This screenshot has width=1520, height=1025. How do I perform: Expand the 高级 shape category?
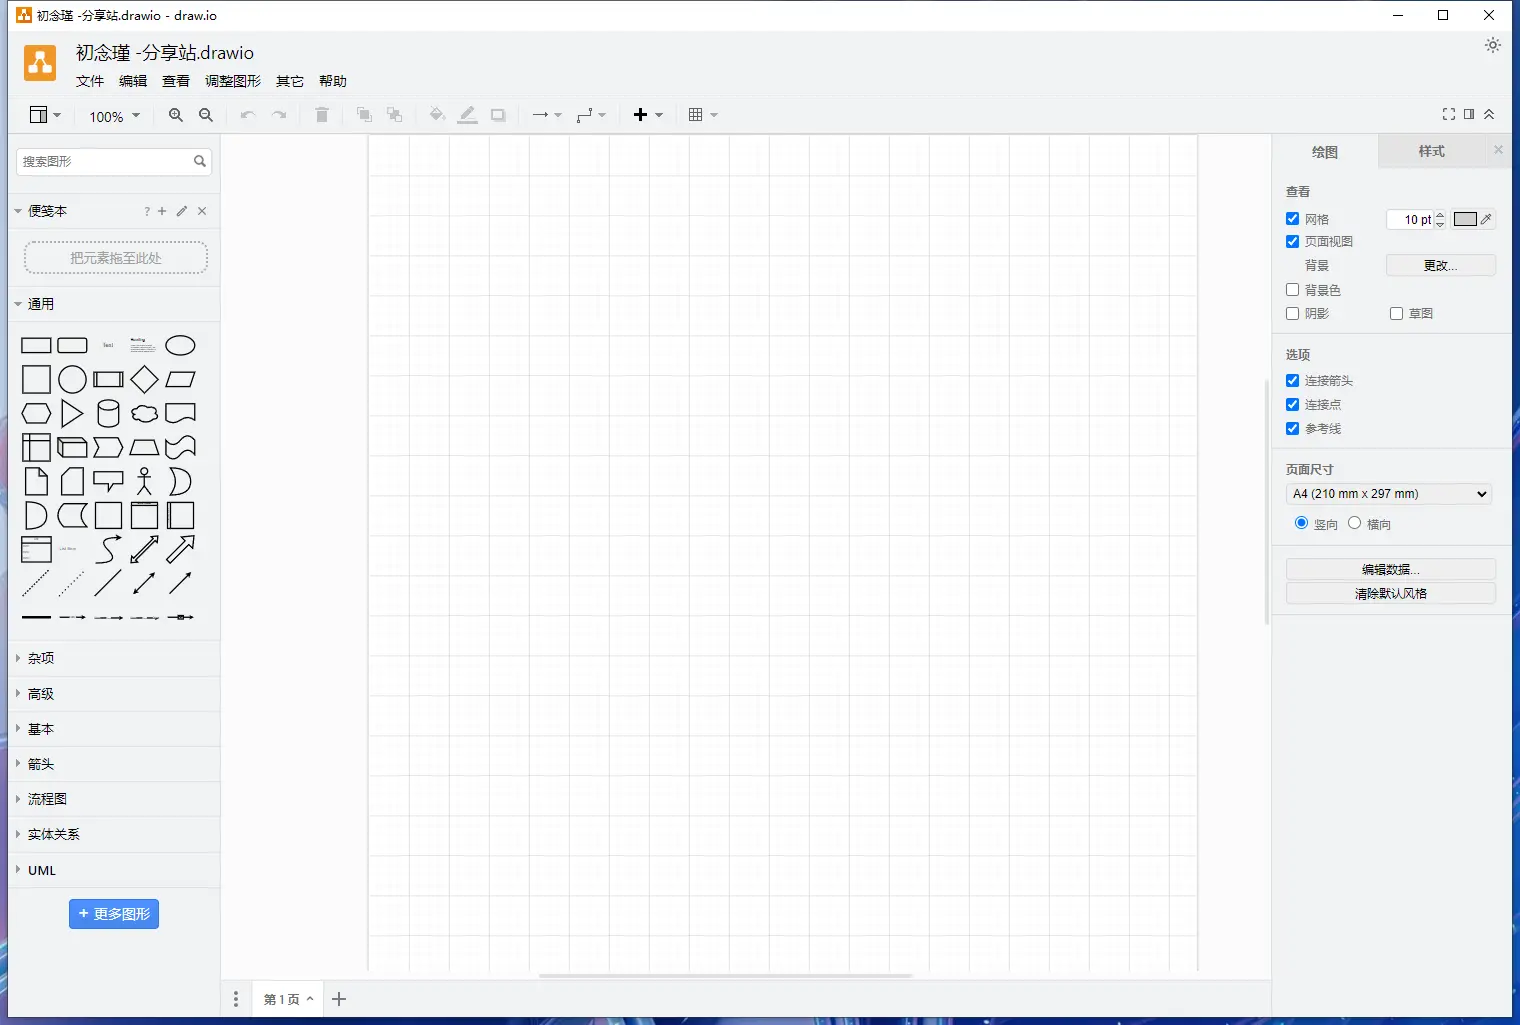[114, 693]
